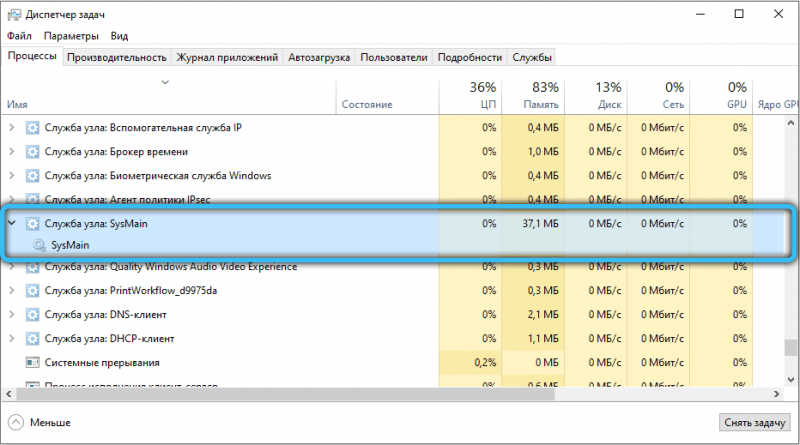Viewport: 800px width, 445px height.
Task: Expand the PrintWorkflow_d9975da row
Action: 12,290
